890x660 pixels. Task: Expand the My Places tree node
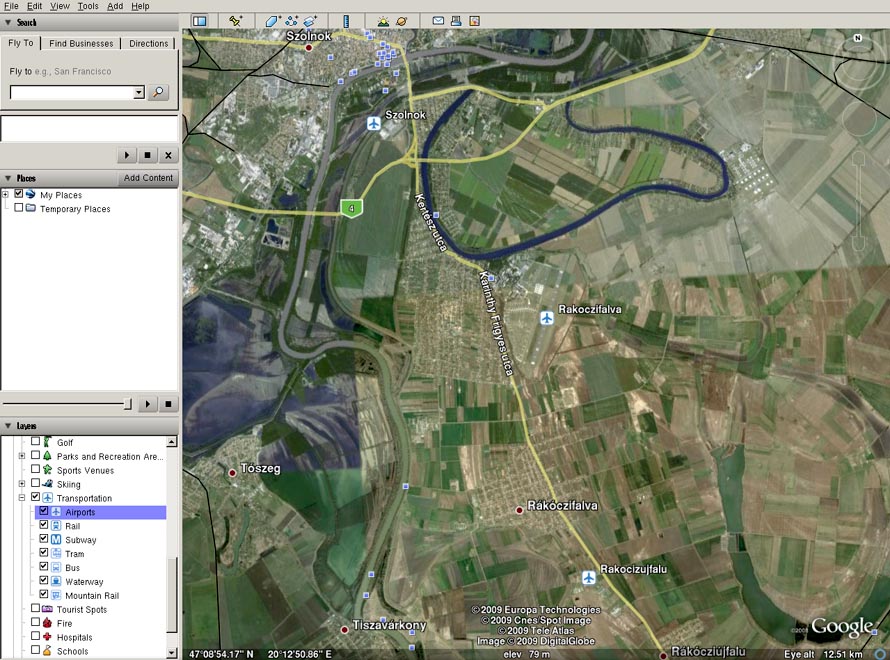coord(6,194)
